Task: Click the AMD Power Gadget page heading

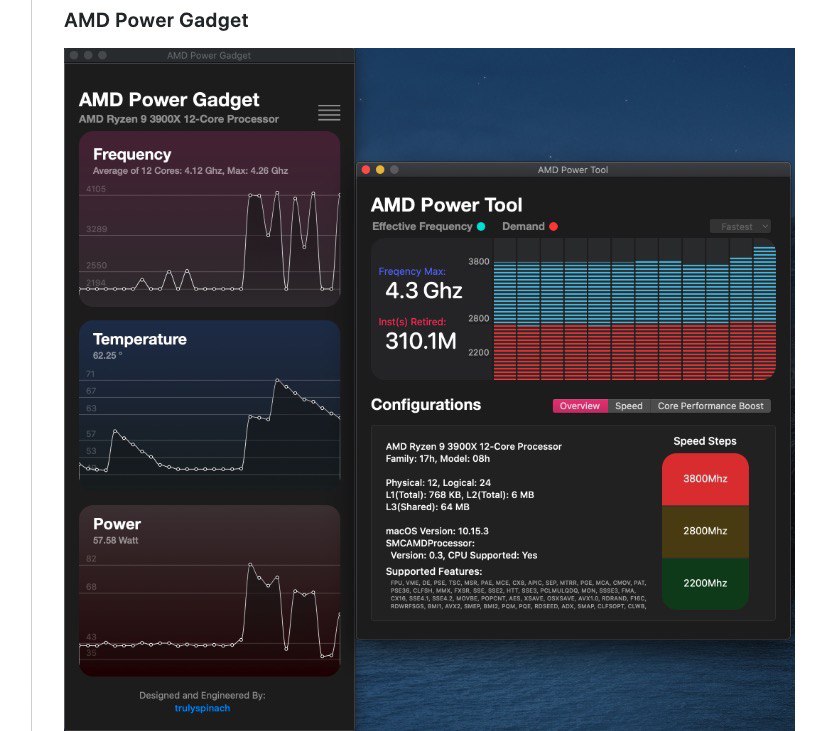Action: click(x=156, y=20)
